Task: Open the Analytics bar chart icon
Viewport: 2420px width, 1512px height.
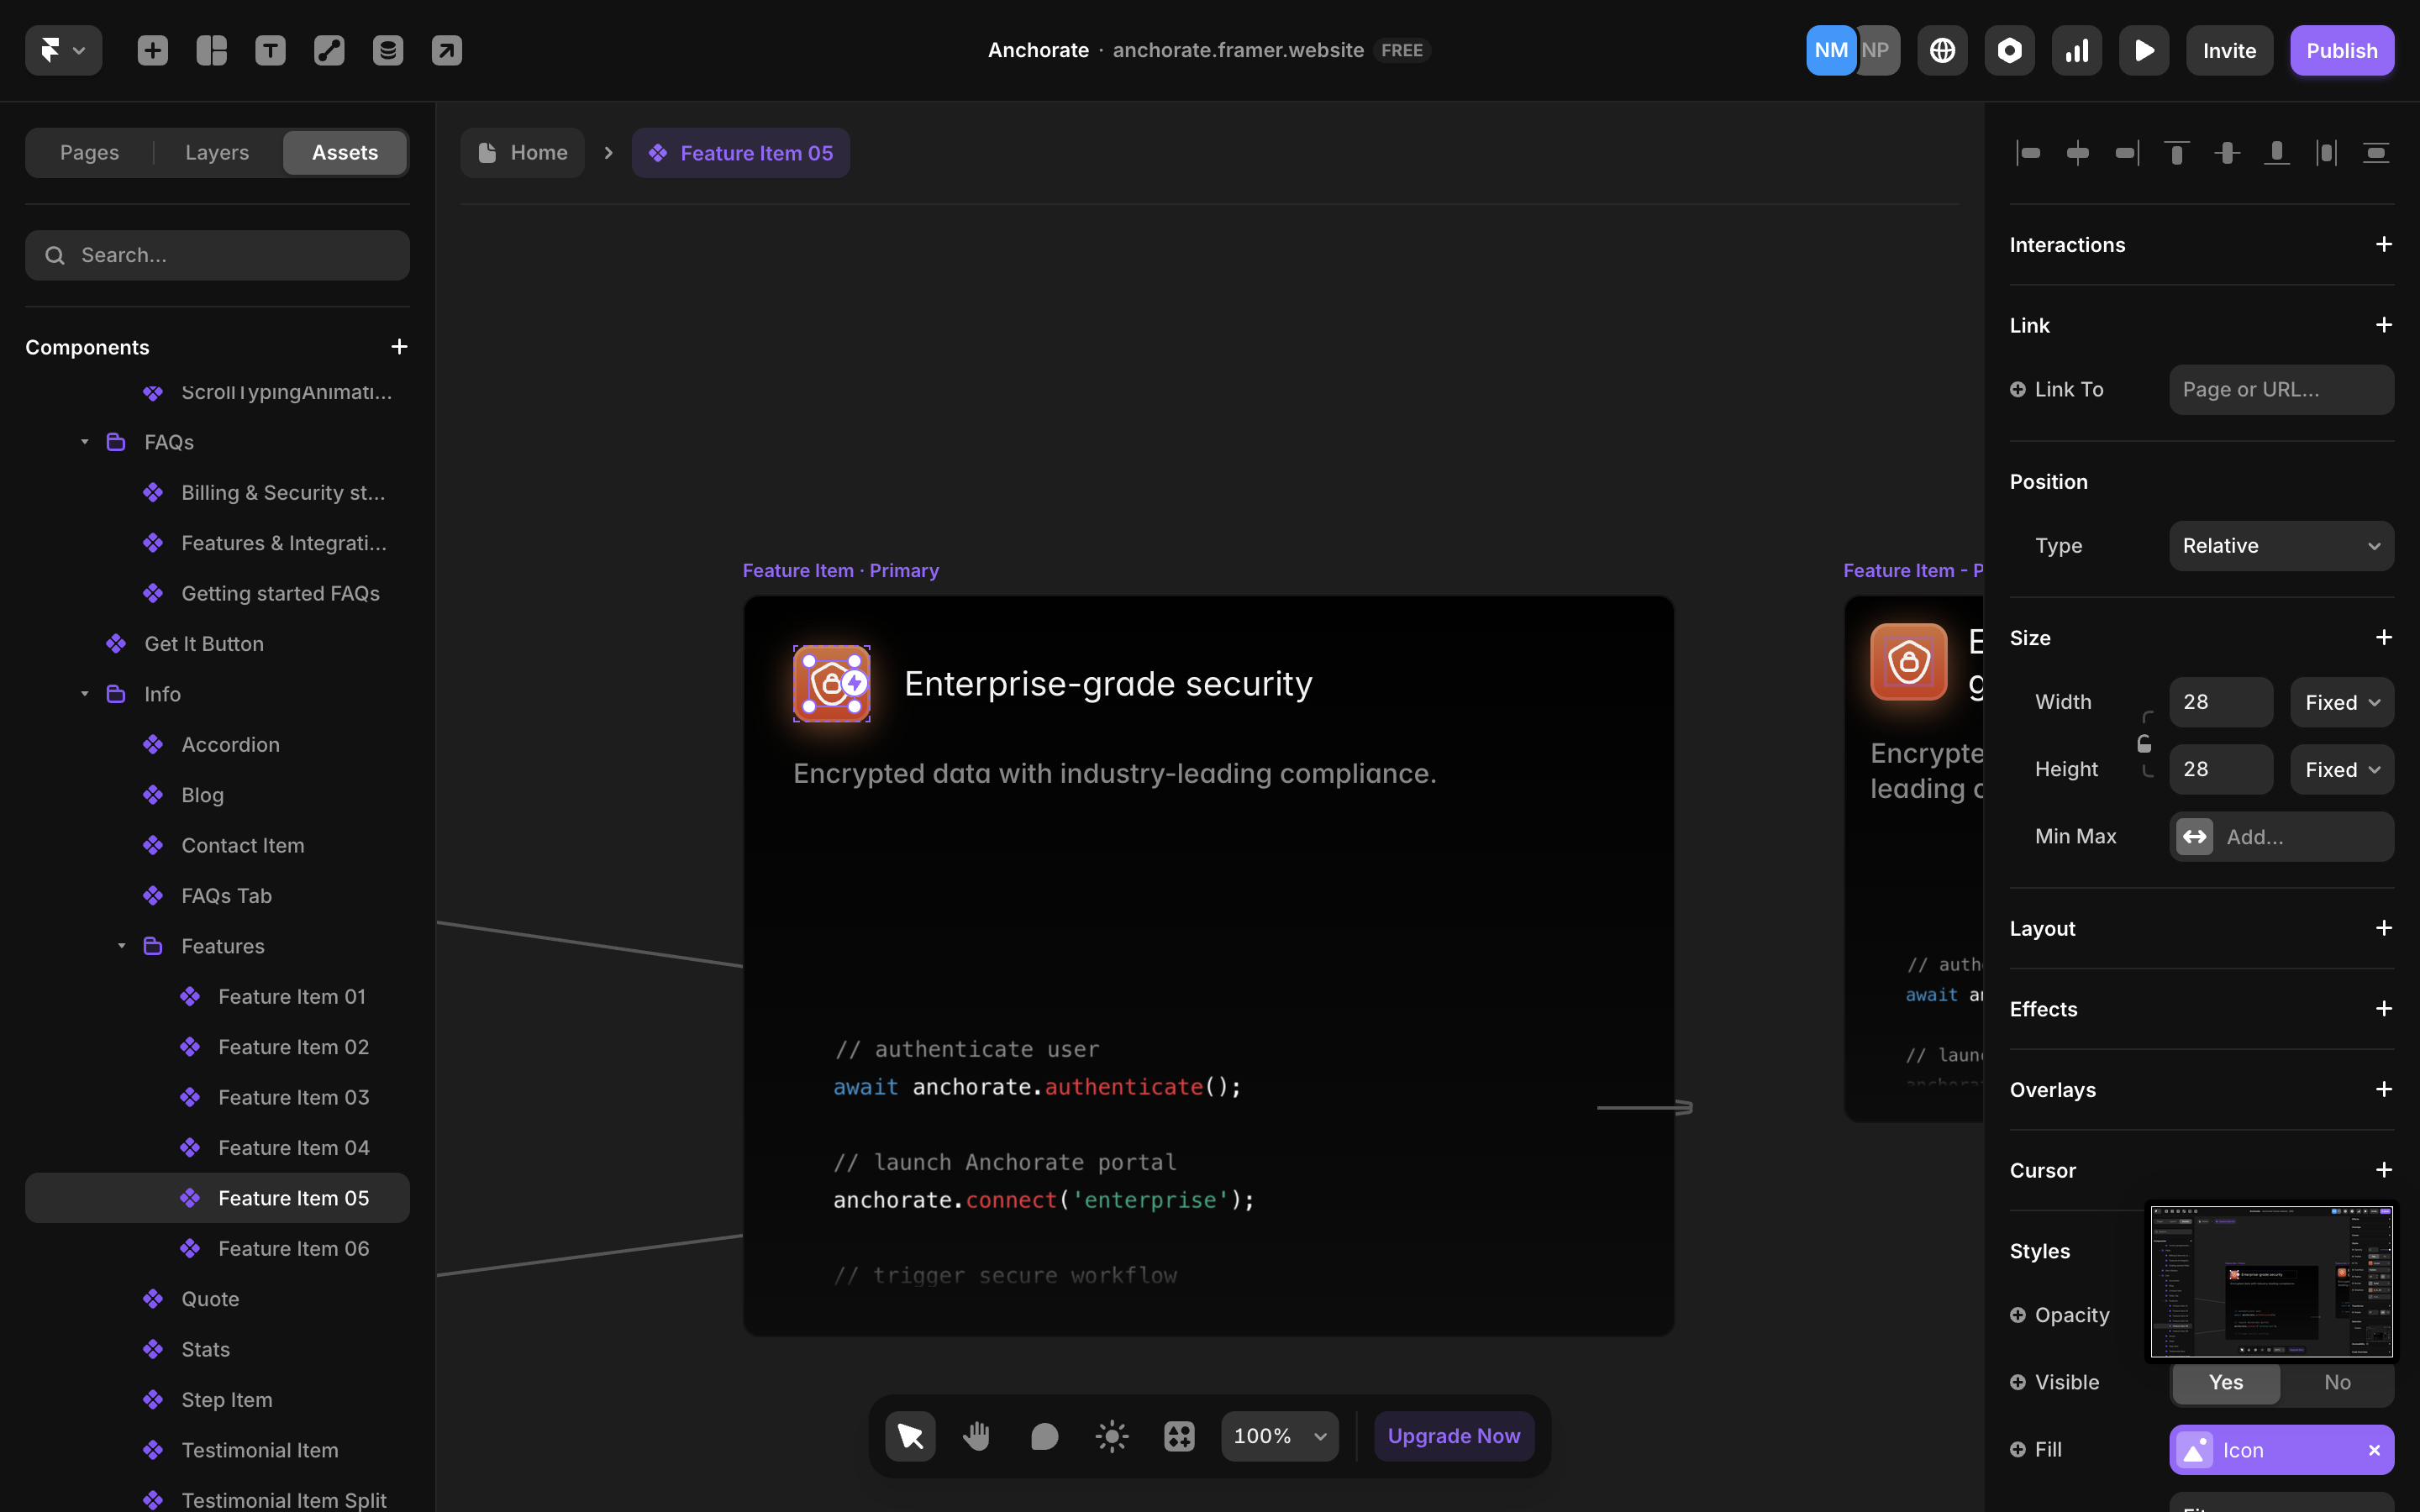Action: click(x=2076, y=50)
